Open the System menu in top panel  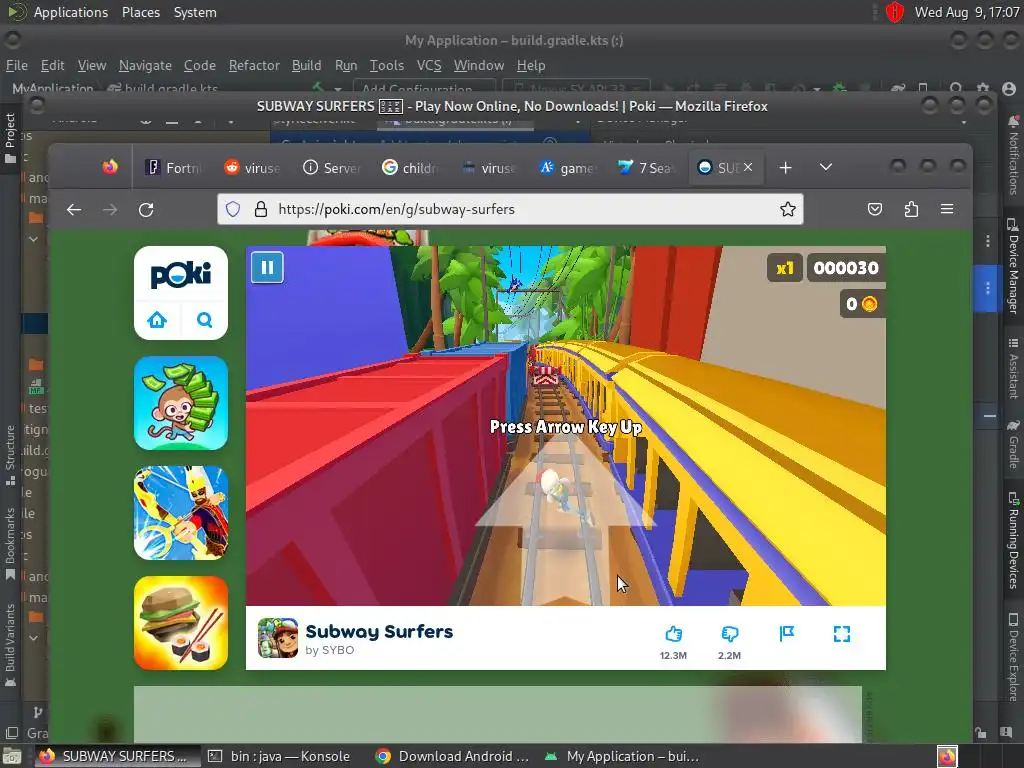tap(195, 12)
